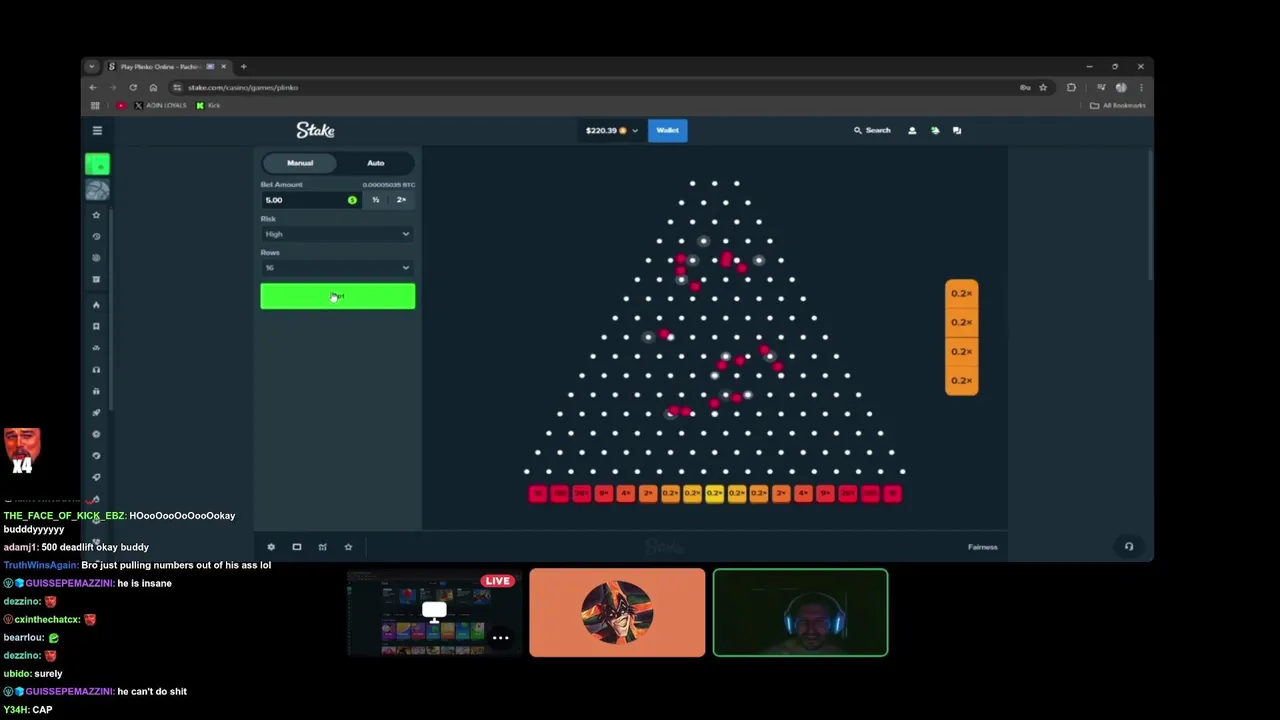Open Recent history icon in left sidebar
This screenshot has width=1280, height=720.
coord(97,237)
